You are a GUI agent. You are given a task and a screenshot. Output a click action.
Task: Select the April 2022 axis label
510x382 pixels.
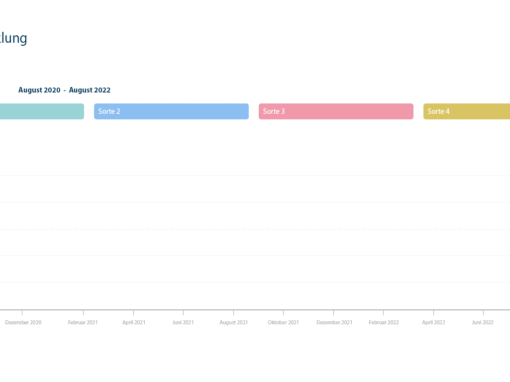433,322
